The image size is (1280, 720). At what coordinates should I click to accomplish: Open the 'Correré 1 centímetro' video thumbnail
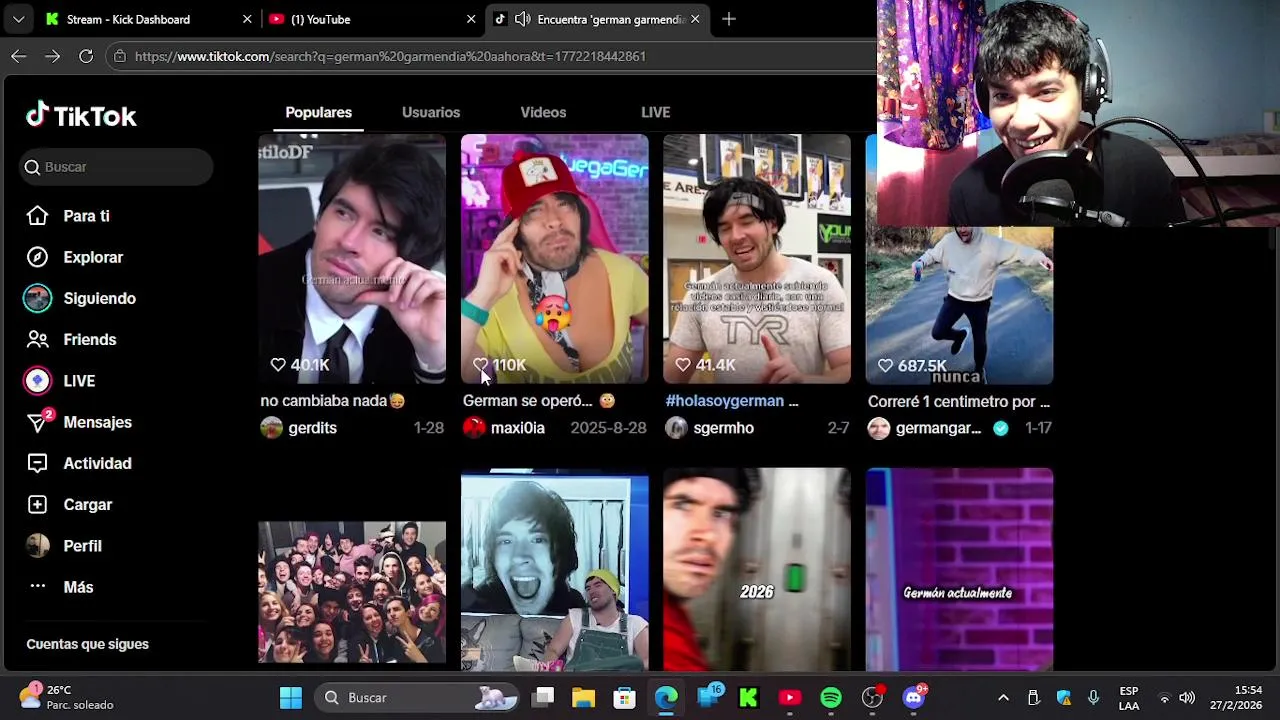click(959, 305)
